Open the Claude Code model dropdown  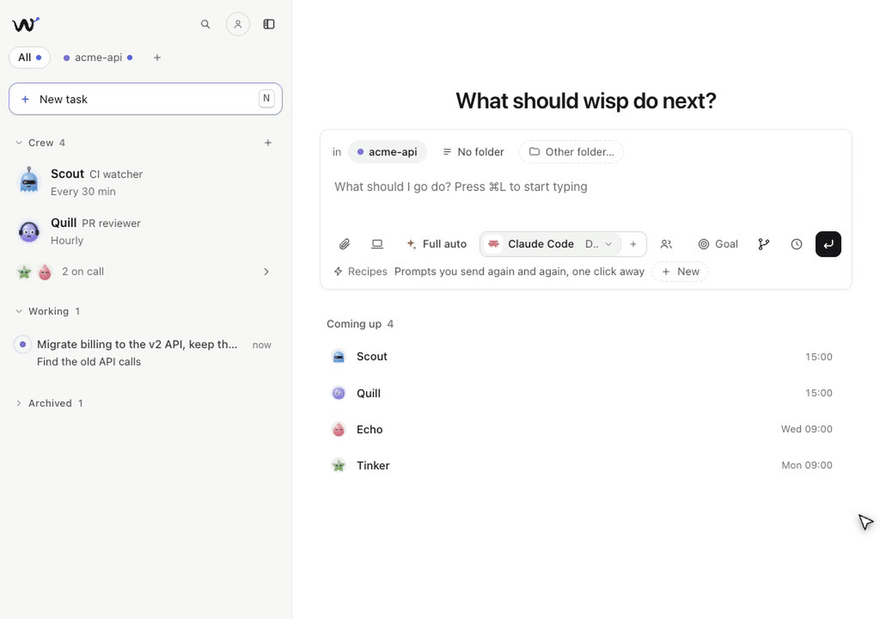click(x=551, y=244)
